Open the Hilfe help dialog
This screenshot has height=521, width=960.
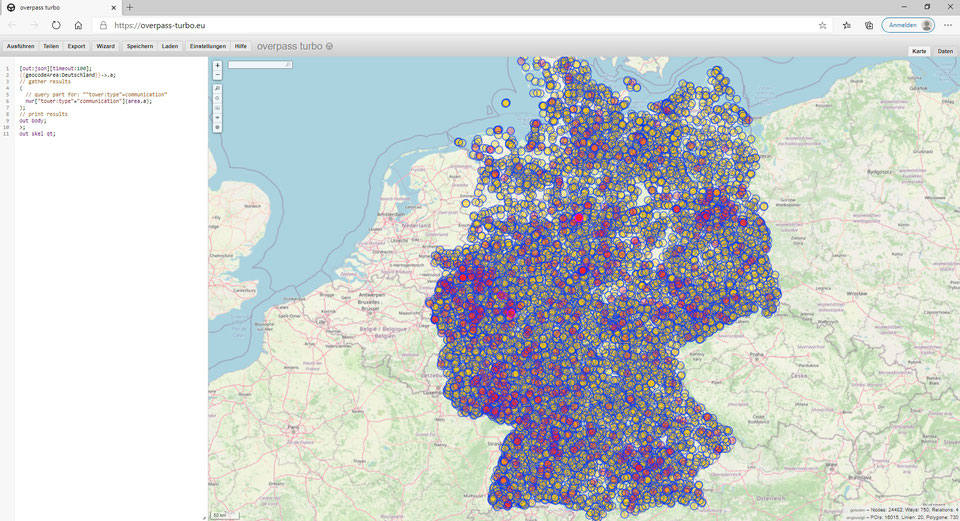(241, 46)
